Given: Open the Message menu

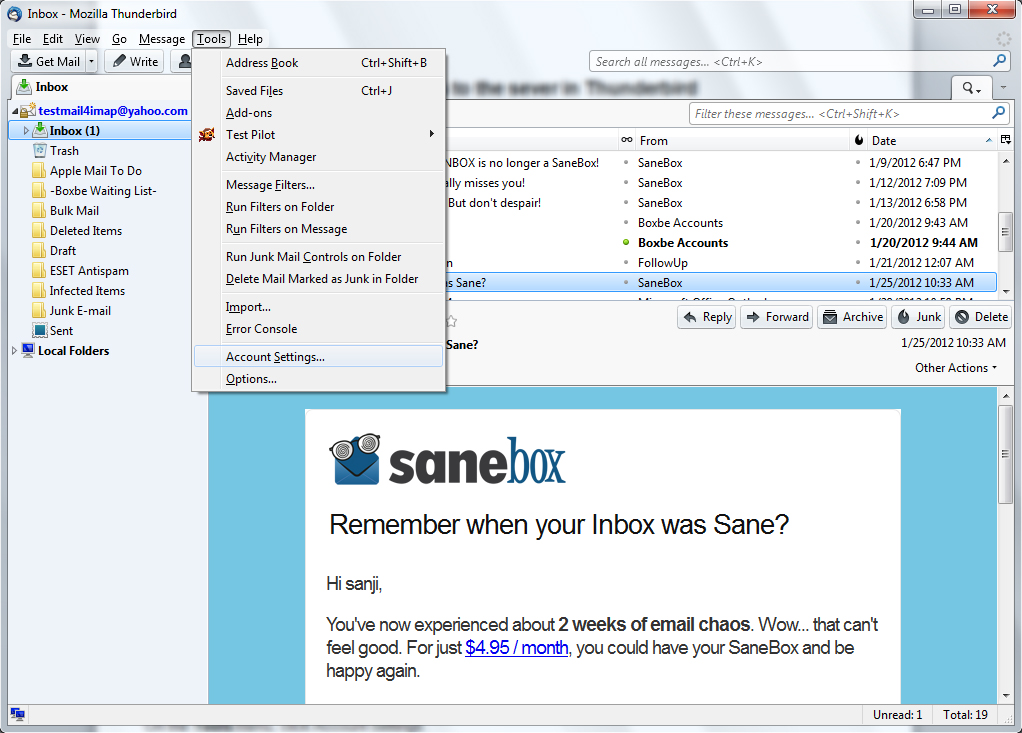Looking at the screenshot, I should (162, 39).
